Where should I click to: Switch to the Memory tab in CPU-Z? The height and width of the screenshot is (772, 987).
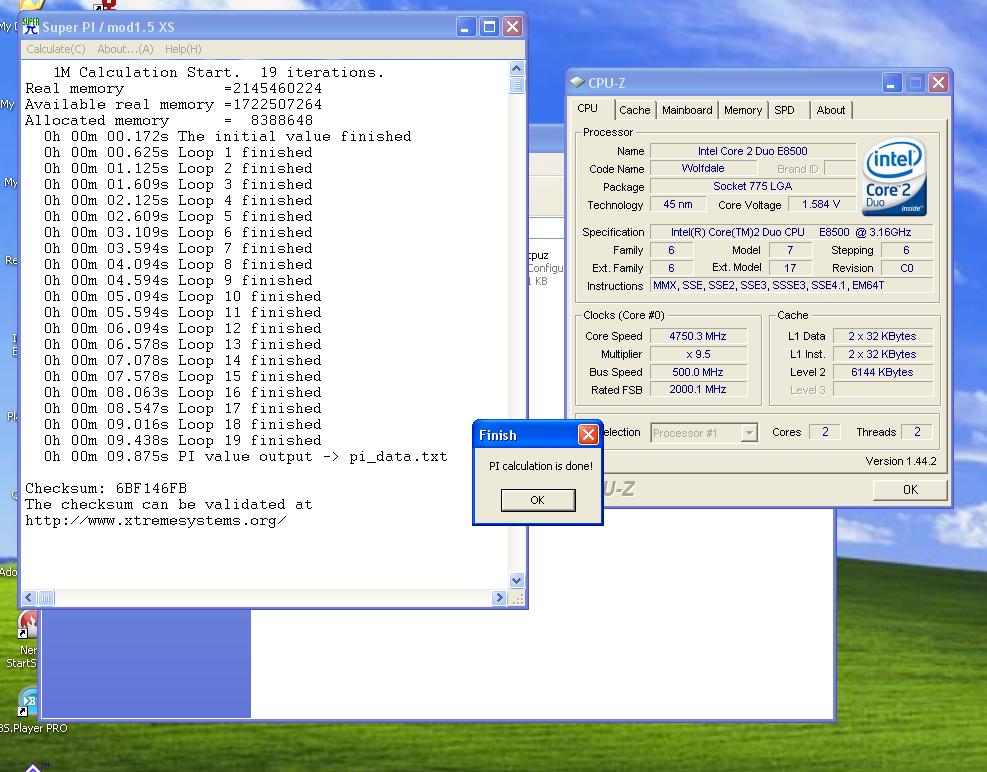(x=743, y=110)
